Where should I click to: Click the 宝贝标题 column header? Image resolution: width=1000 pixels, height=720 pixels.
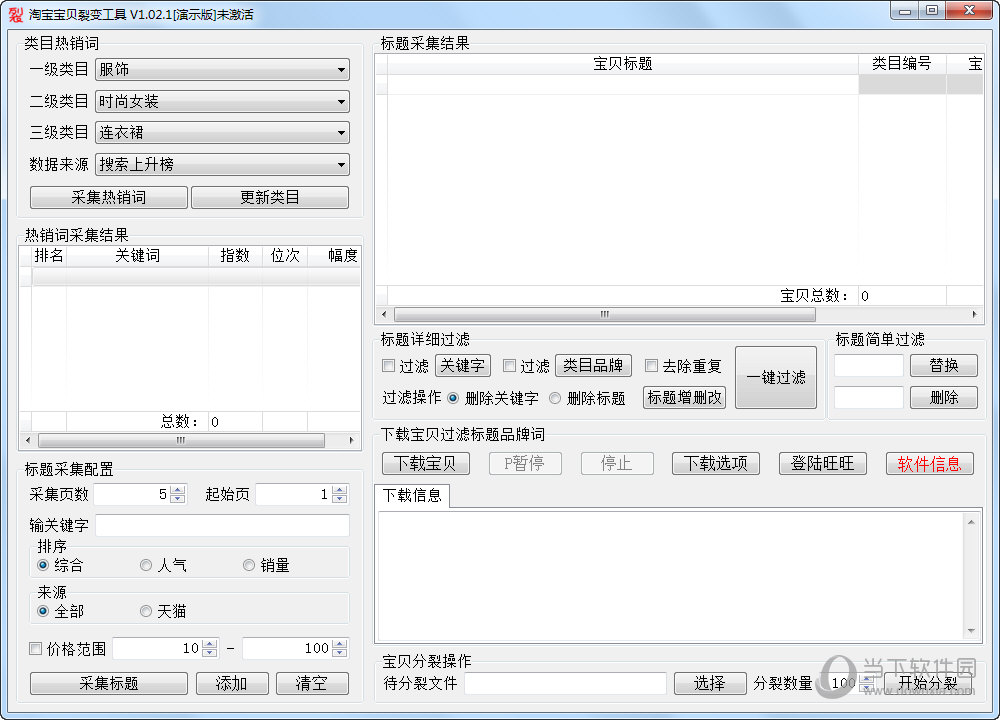click(622, 64)
